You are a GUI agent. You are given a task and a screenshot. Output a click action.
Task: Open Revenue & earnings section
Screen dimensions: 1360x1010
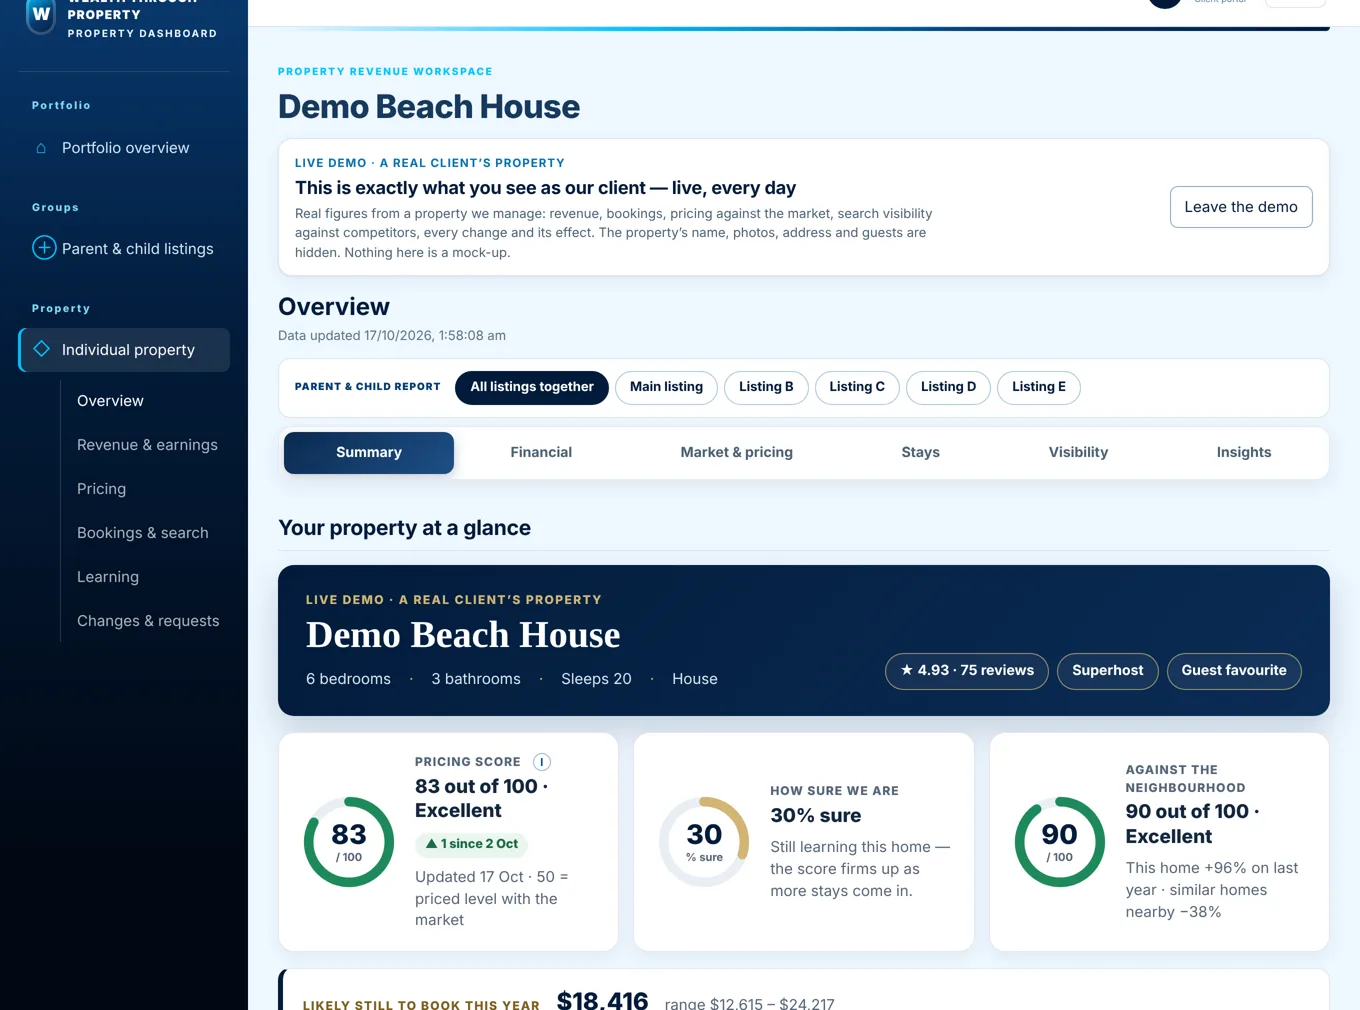coord(147,445)
